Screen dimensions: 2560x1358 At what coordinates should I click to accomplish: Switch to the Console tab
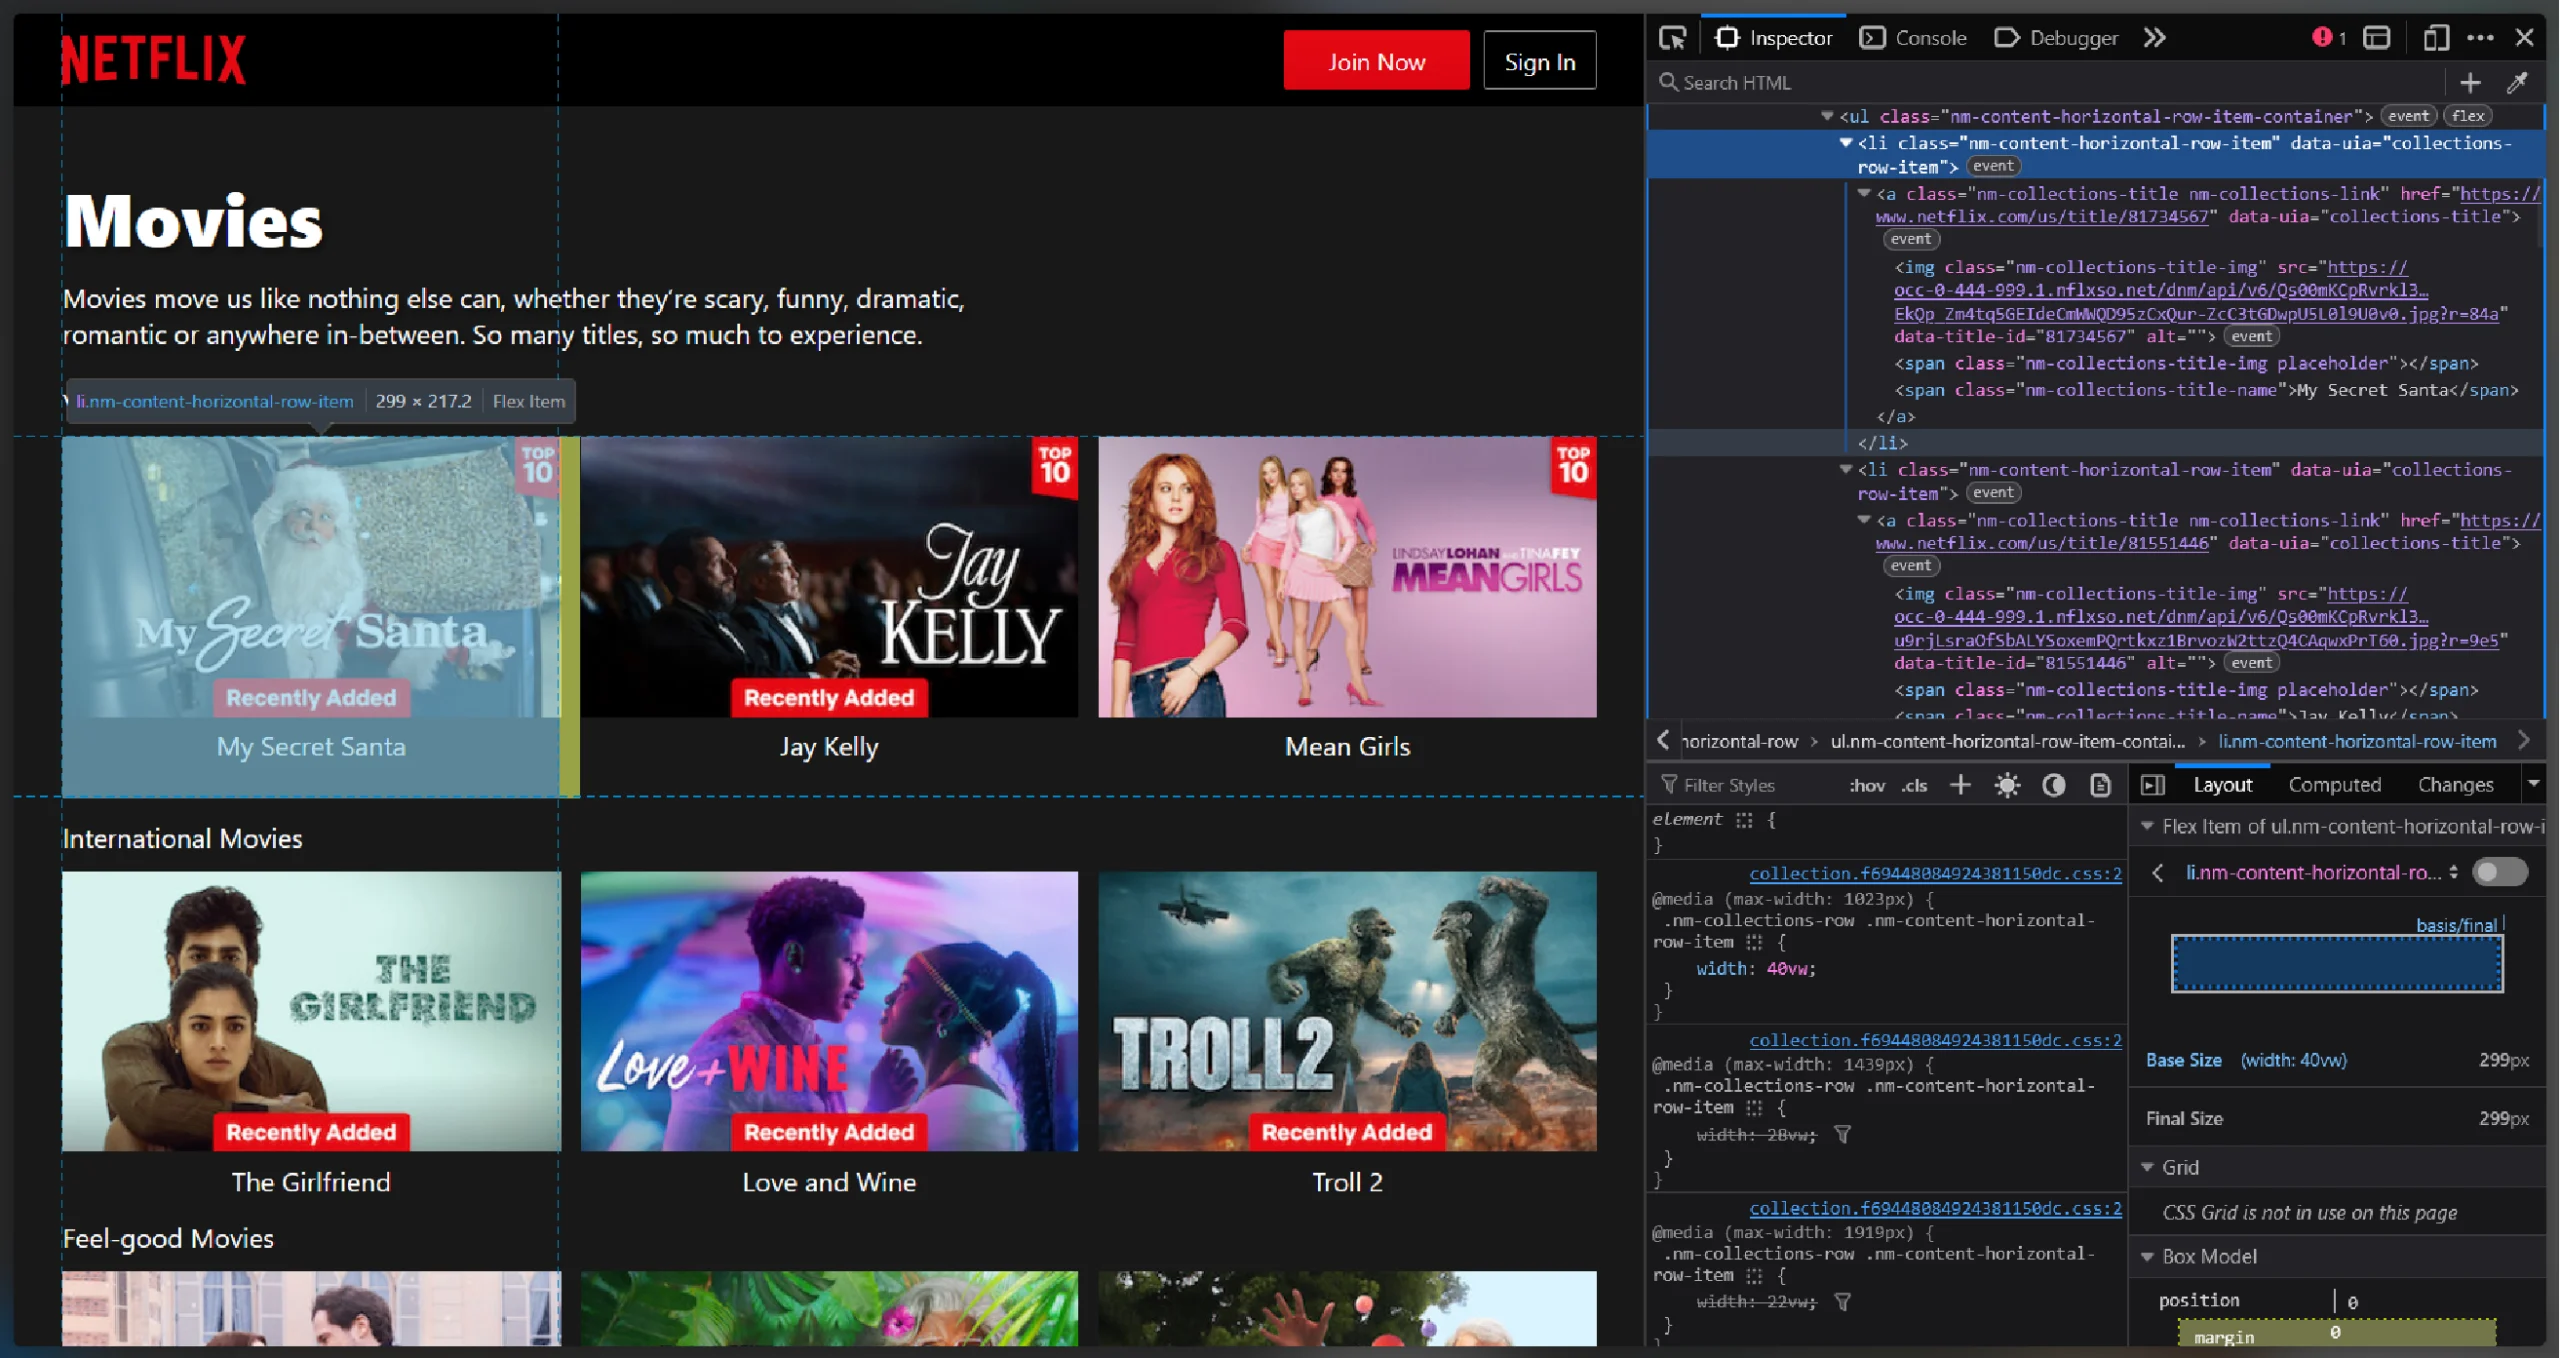coord(1928,37)
